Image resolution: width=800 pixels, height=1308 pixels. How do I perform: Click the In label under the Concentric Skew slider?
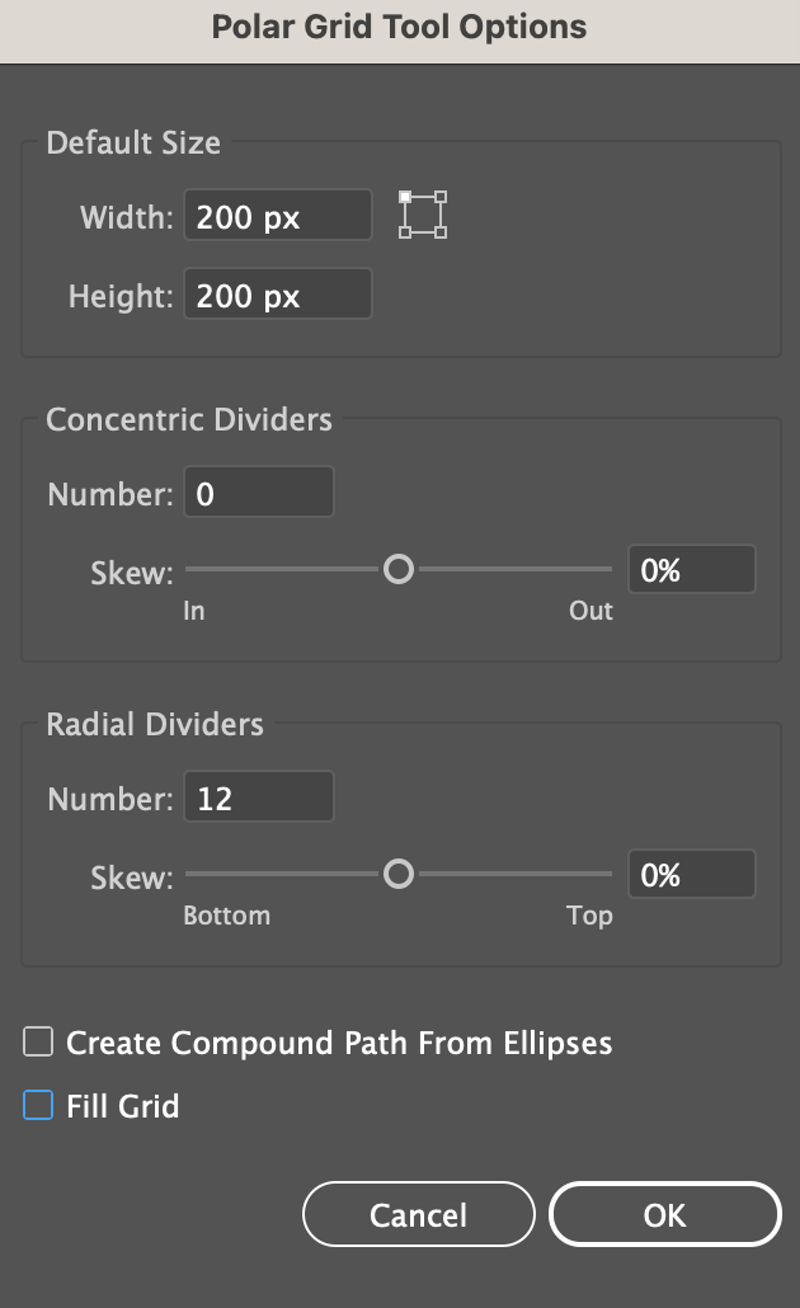coord(193,610)
